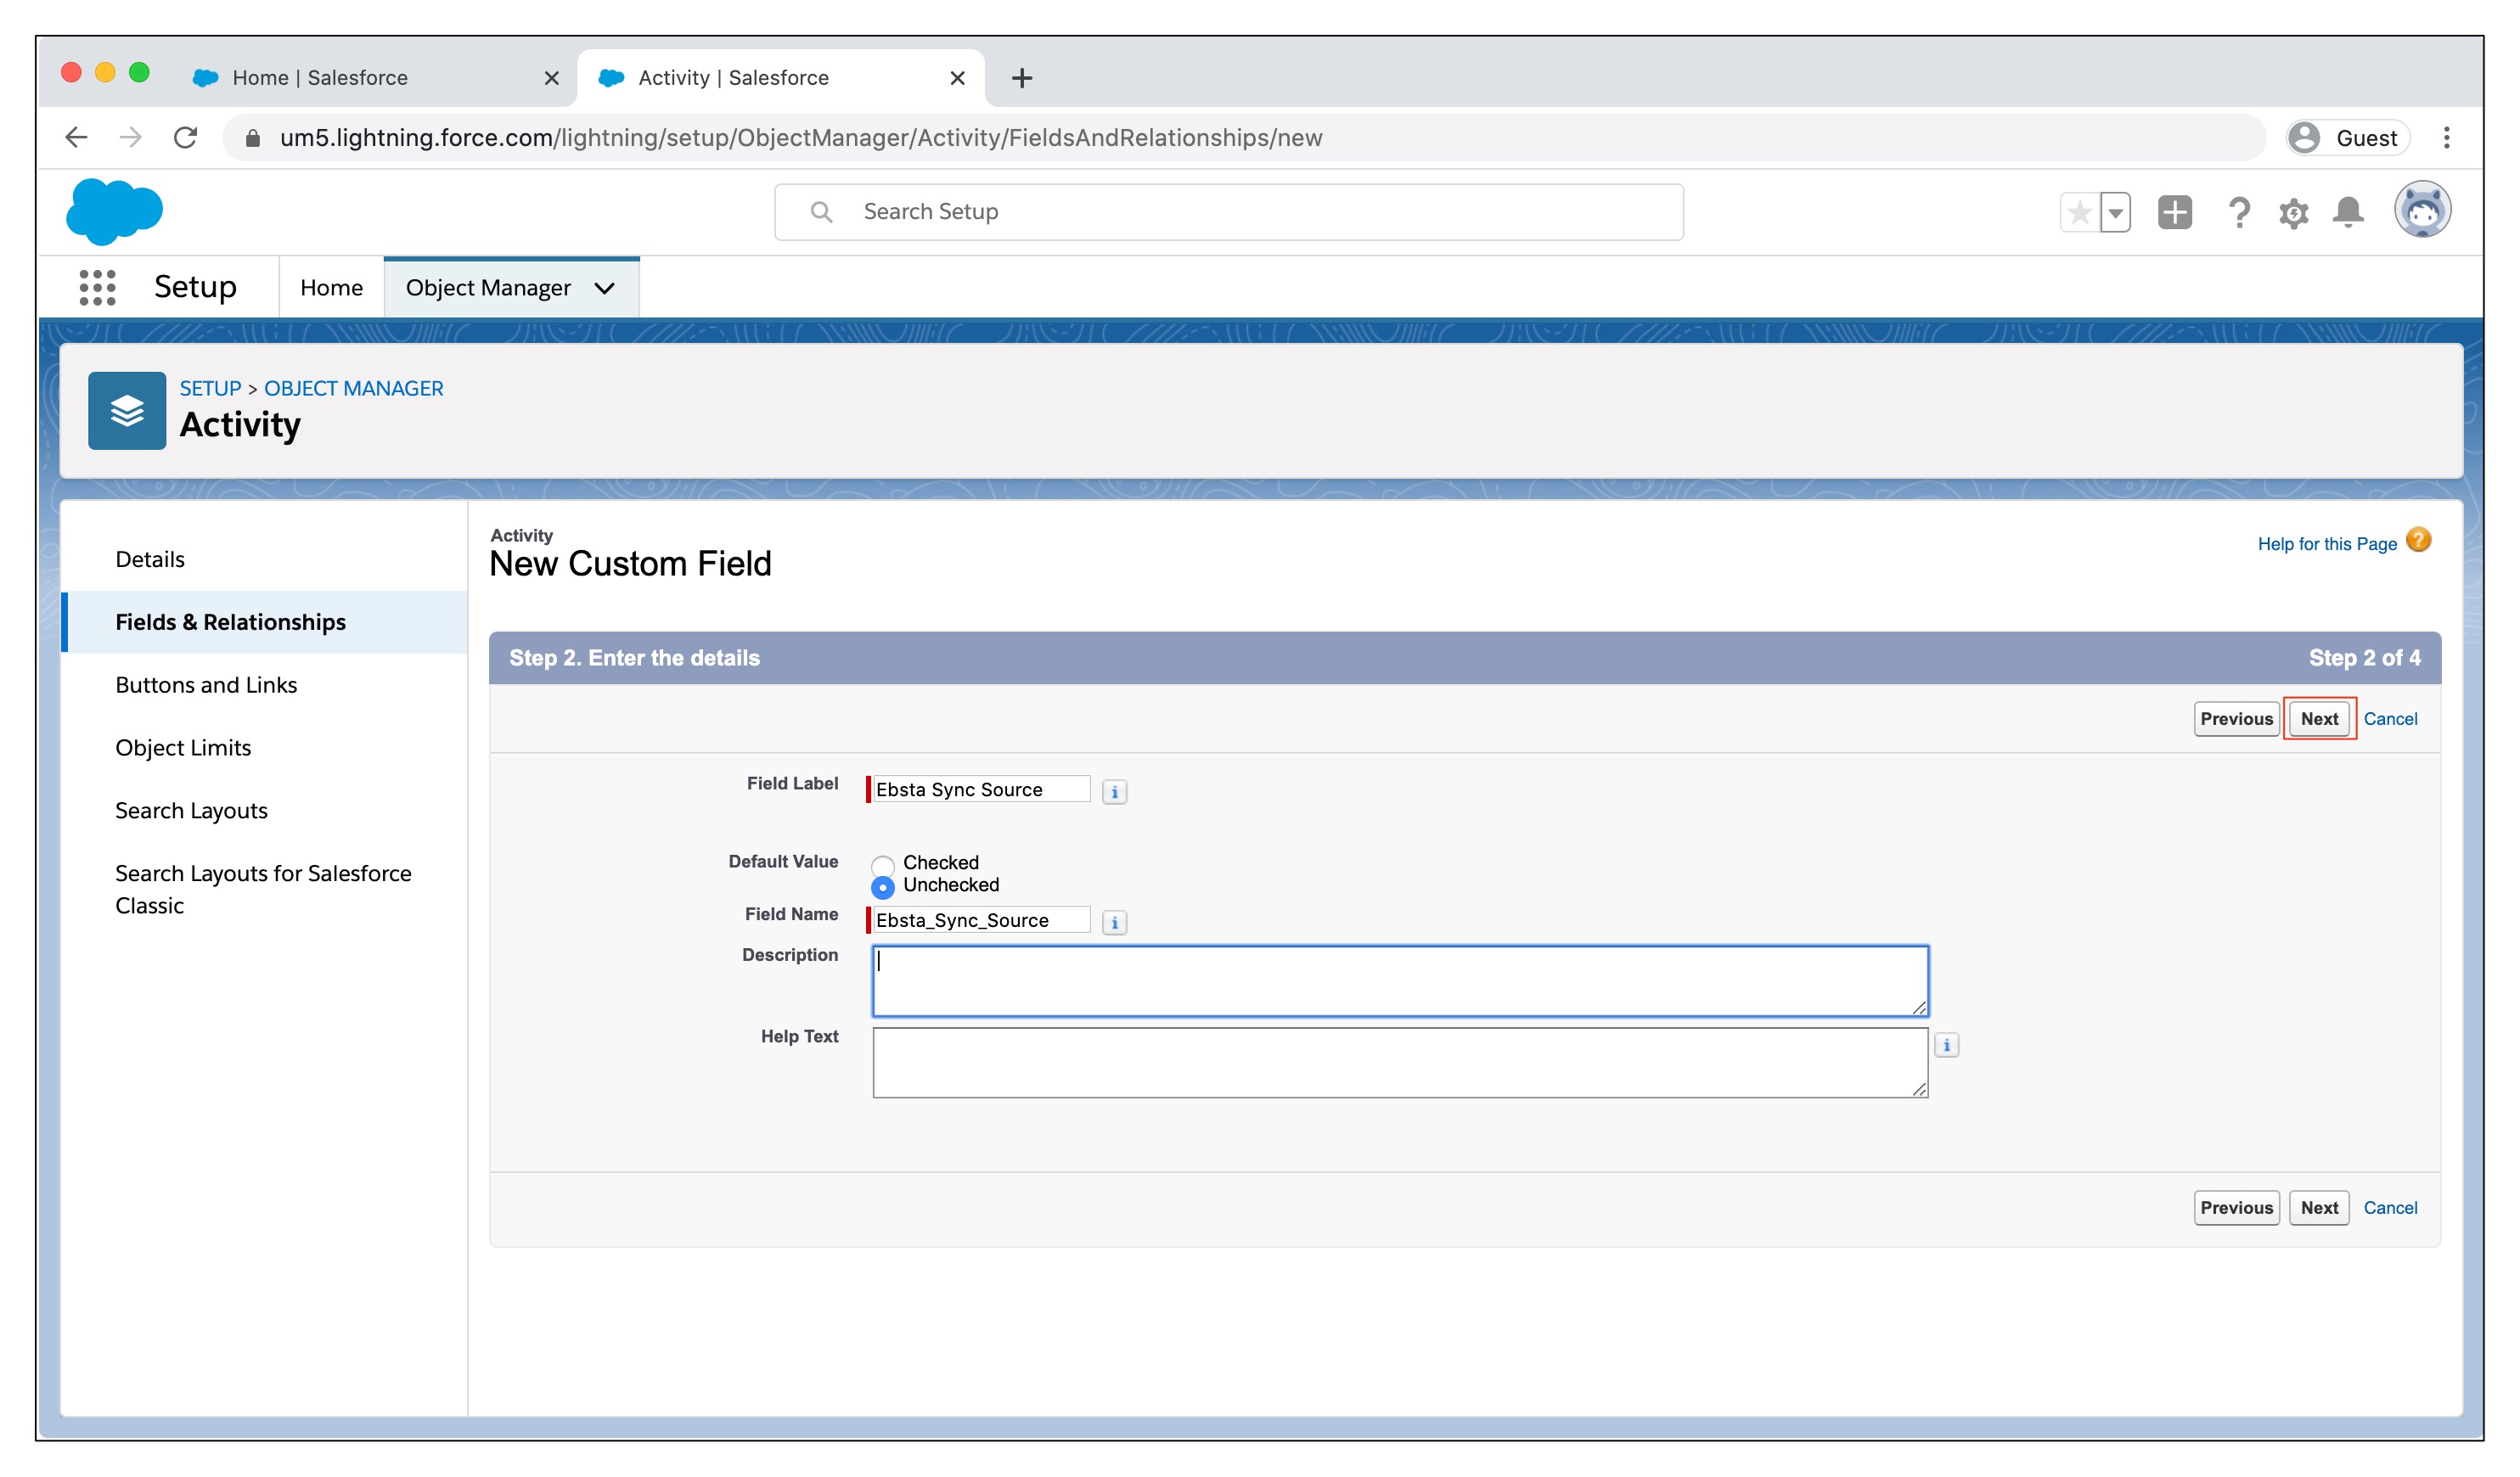Click the Salesforce cloud logo
The width and height of the screenshot is (2520, 1477).
(x=114, y=211)
